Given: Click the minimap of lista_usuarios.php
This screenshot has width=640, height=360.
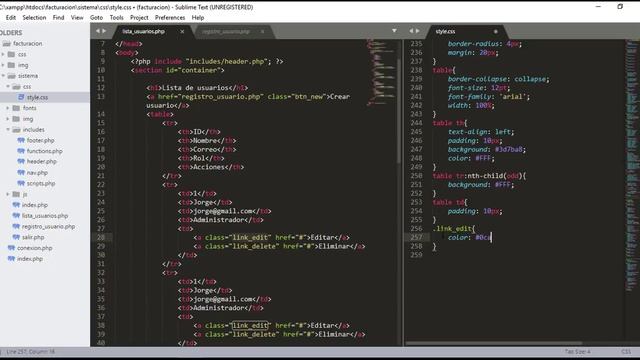Looking at the screenshot, I should pos(380,73).
